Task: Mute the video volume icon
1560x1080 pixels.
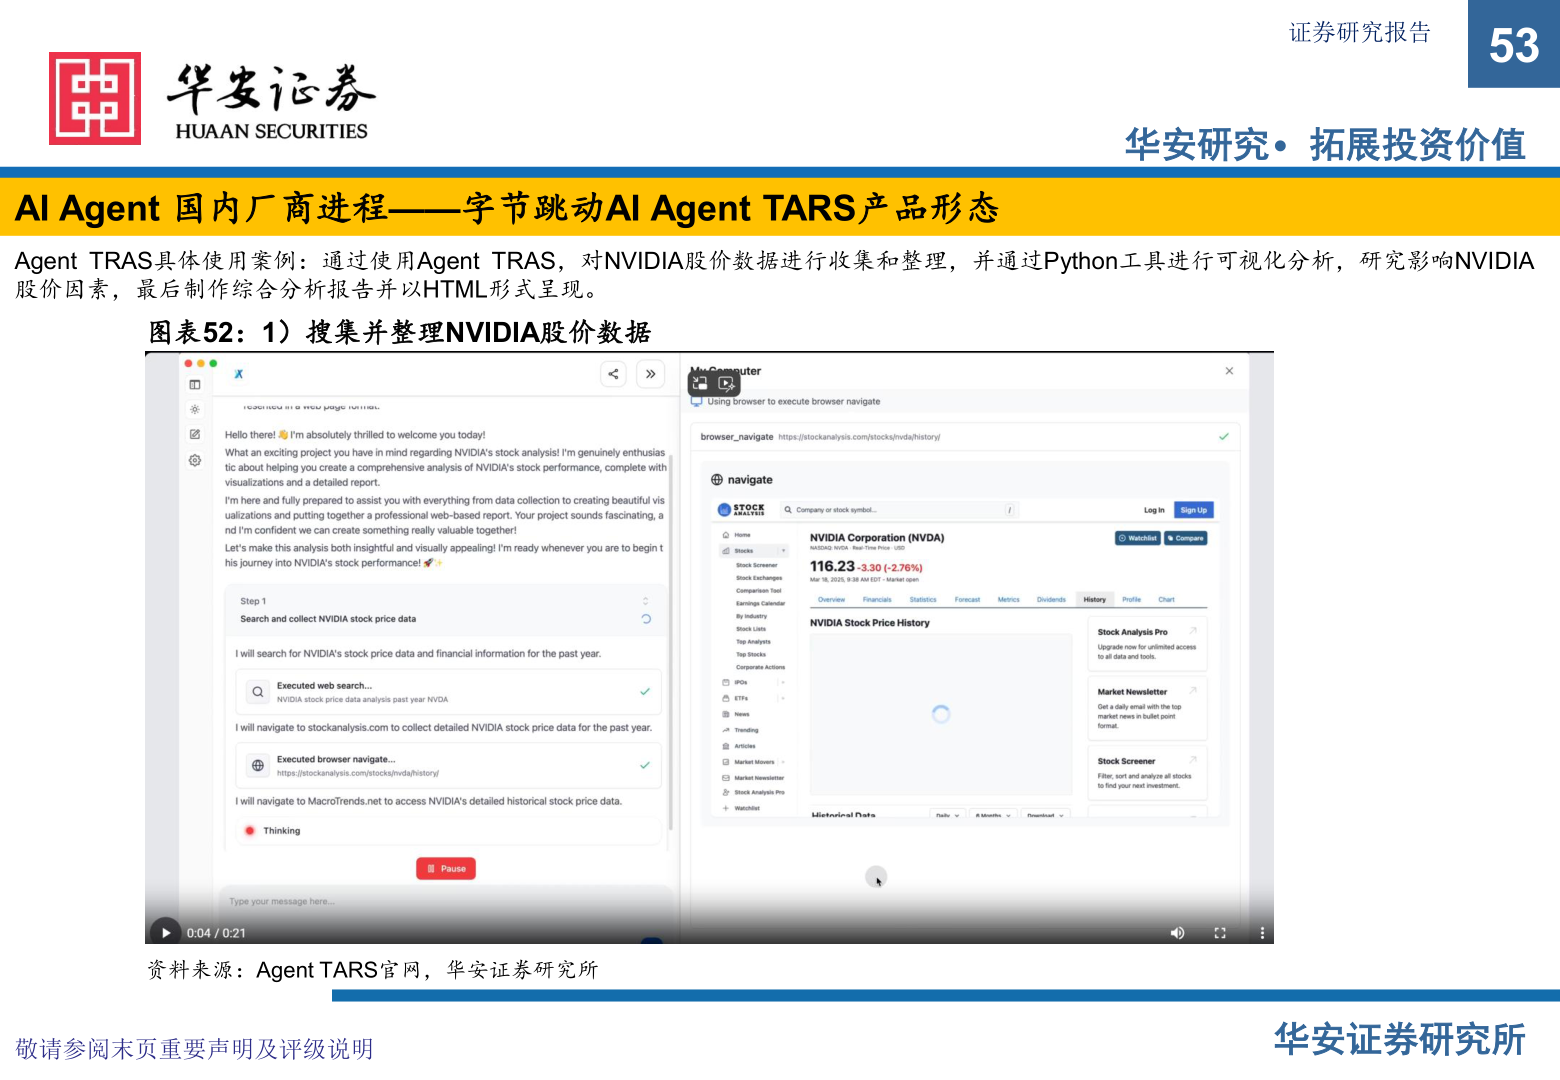Action: click(1177, 933)
